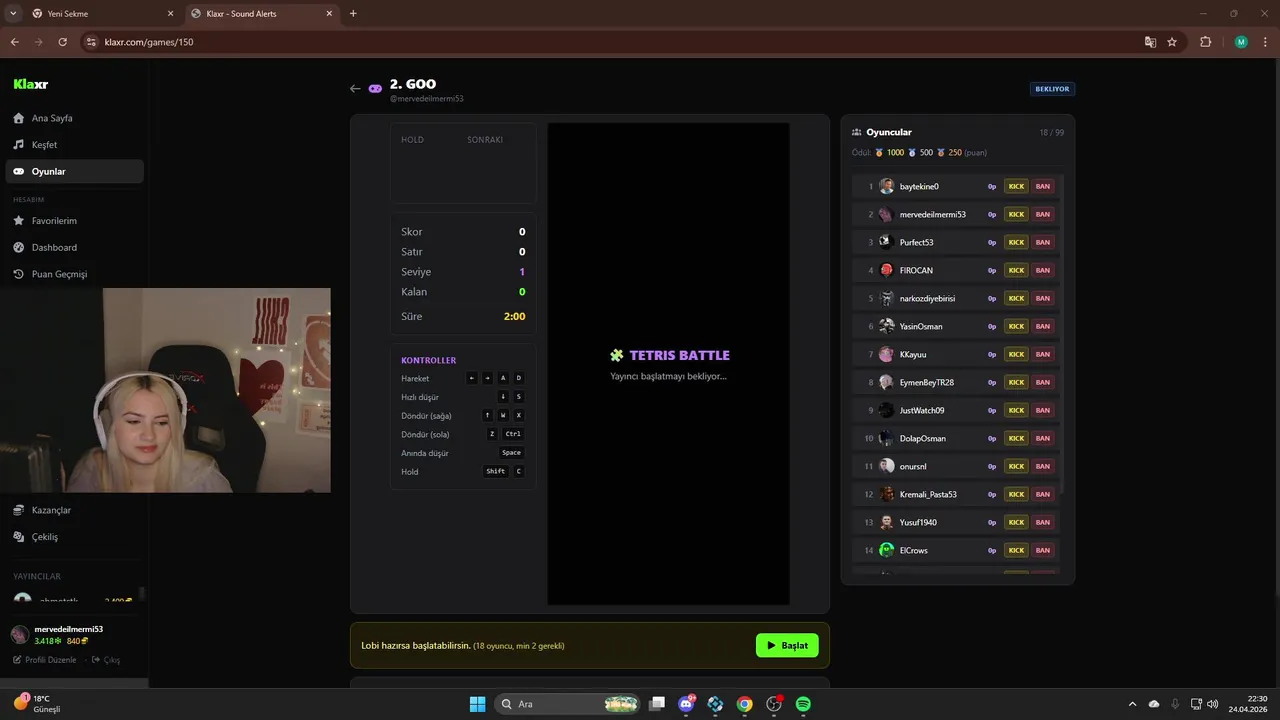Kick player DolapOsman
Screen dimensions: 1280x720
point(1016,438)
